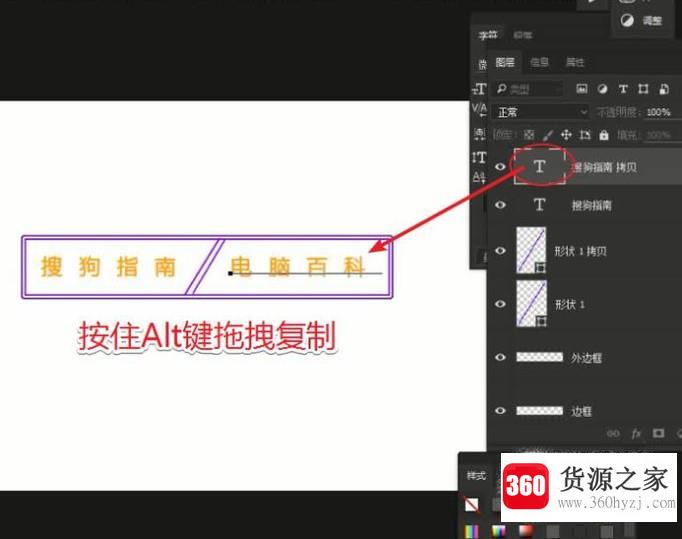Hide the 搜狗指南 拷贝 text layer
The width and height of the screenshot is (682, 539).
click(x=500, y=167)
